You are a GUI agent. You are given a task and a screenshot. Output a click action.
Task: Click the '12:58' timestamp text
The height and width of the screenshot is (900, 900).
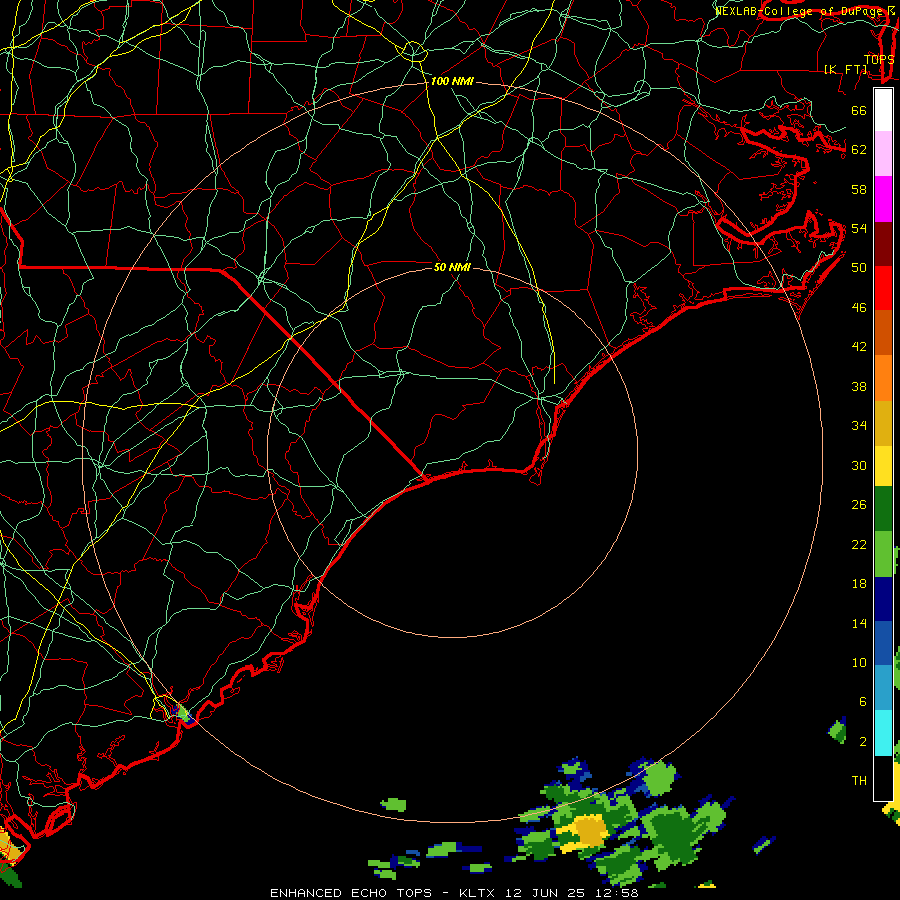point(617,893)
